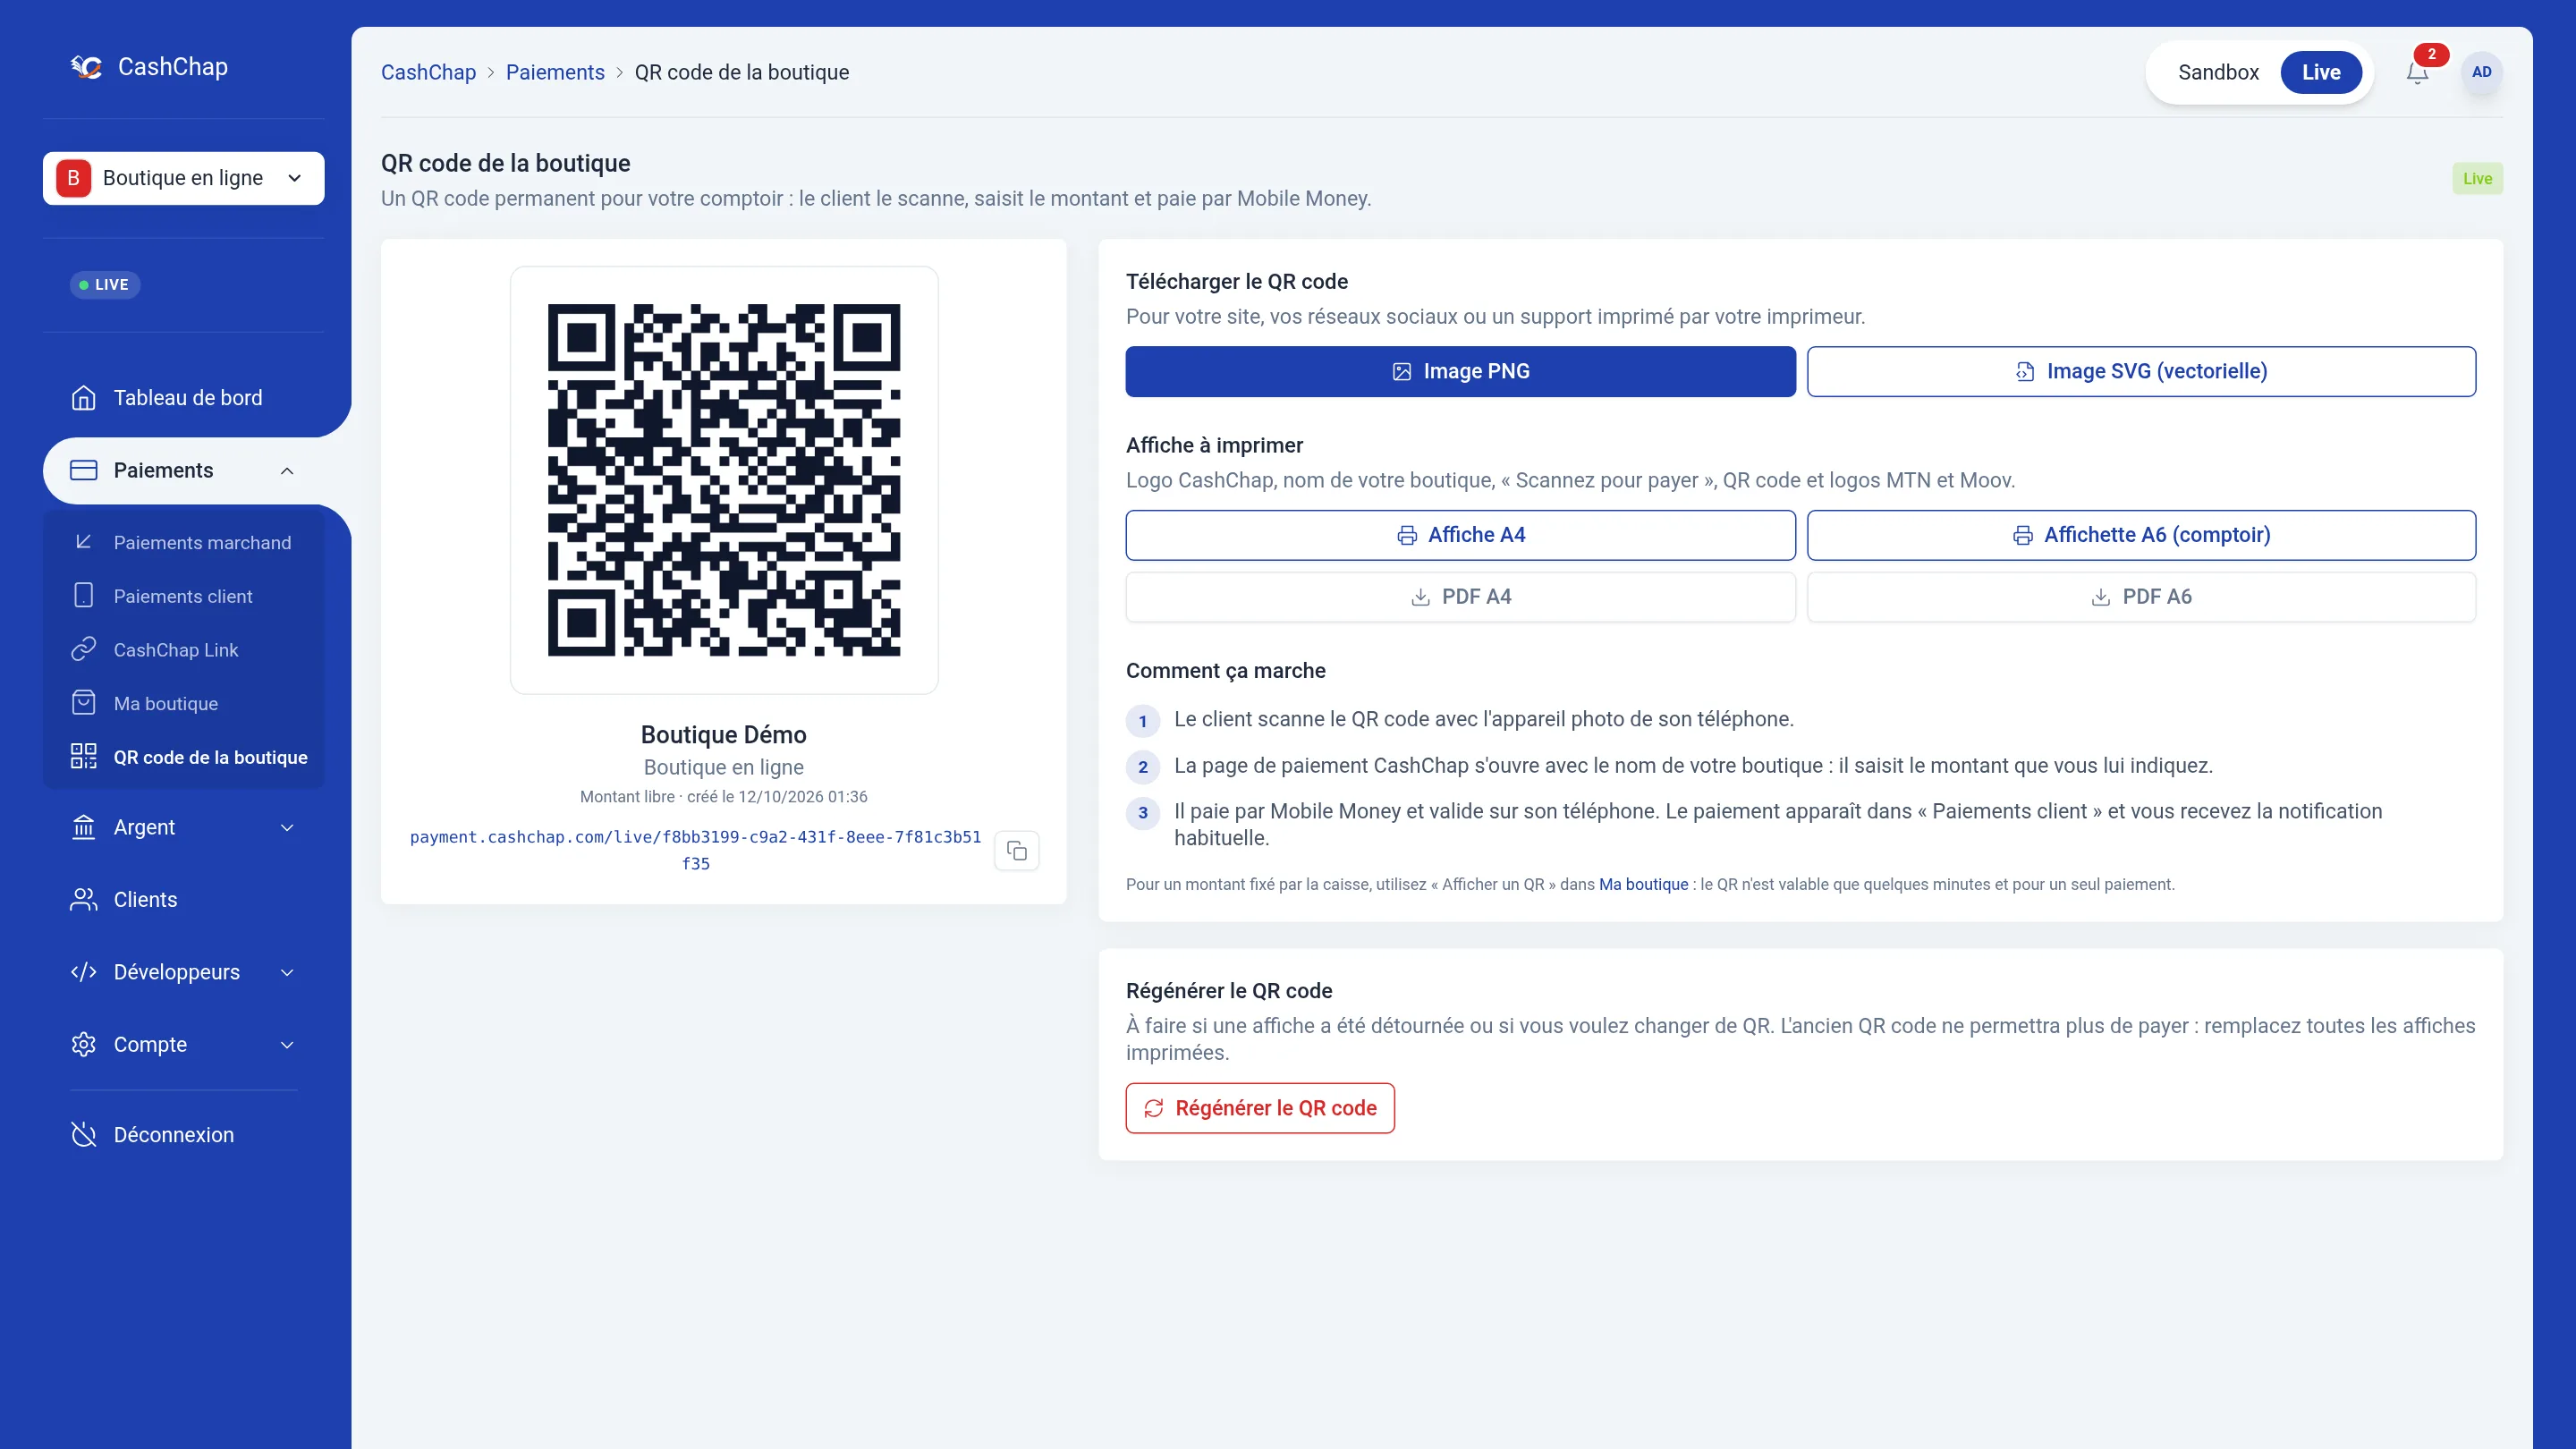
Task: Select QR code de la boutique menu item
Action: pos(184,757)
